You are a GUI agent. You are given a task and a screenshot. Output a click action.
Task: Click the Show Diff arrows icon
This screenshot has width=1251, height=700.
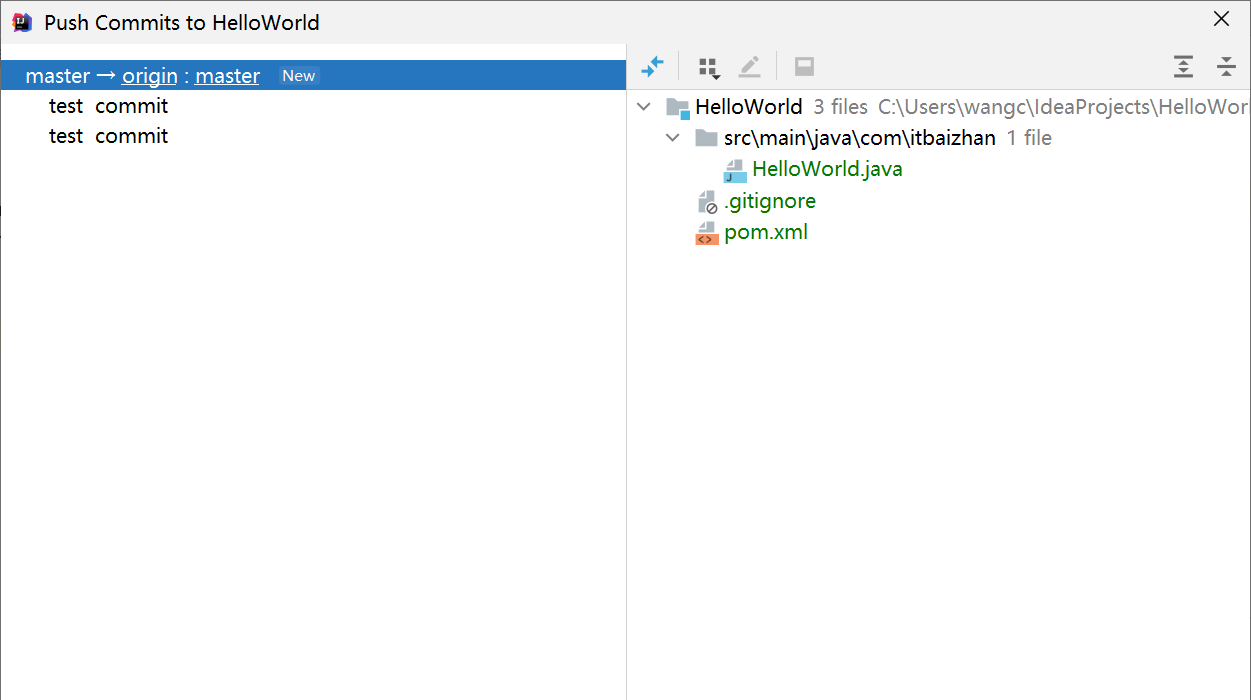[x=652, y=67]
